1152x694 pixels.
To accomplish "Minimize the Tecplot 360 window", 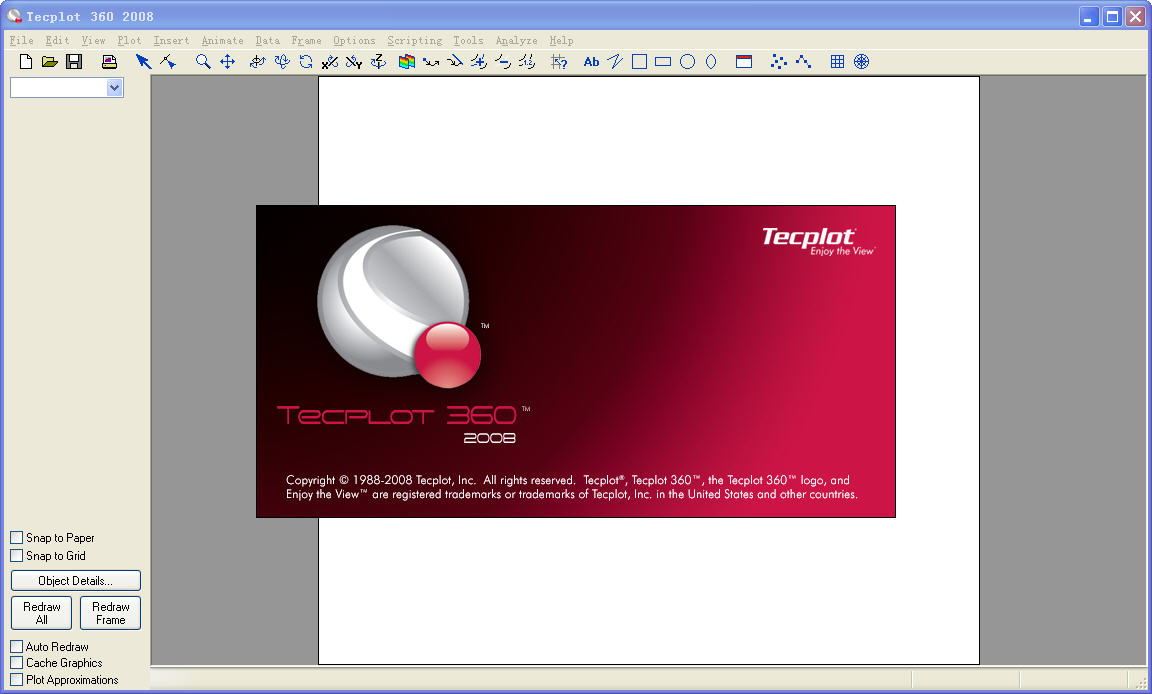I will (1089, 16).
